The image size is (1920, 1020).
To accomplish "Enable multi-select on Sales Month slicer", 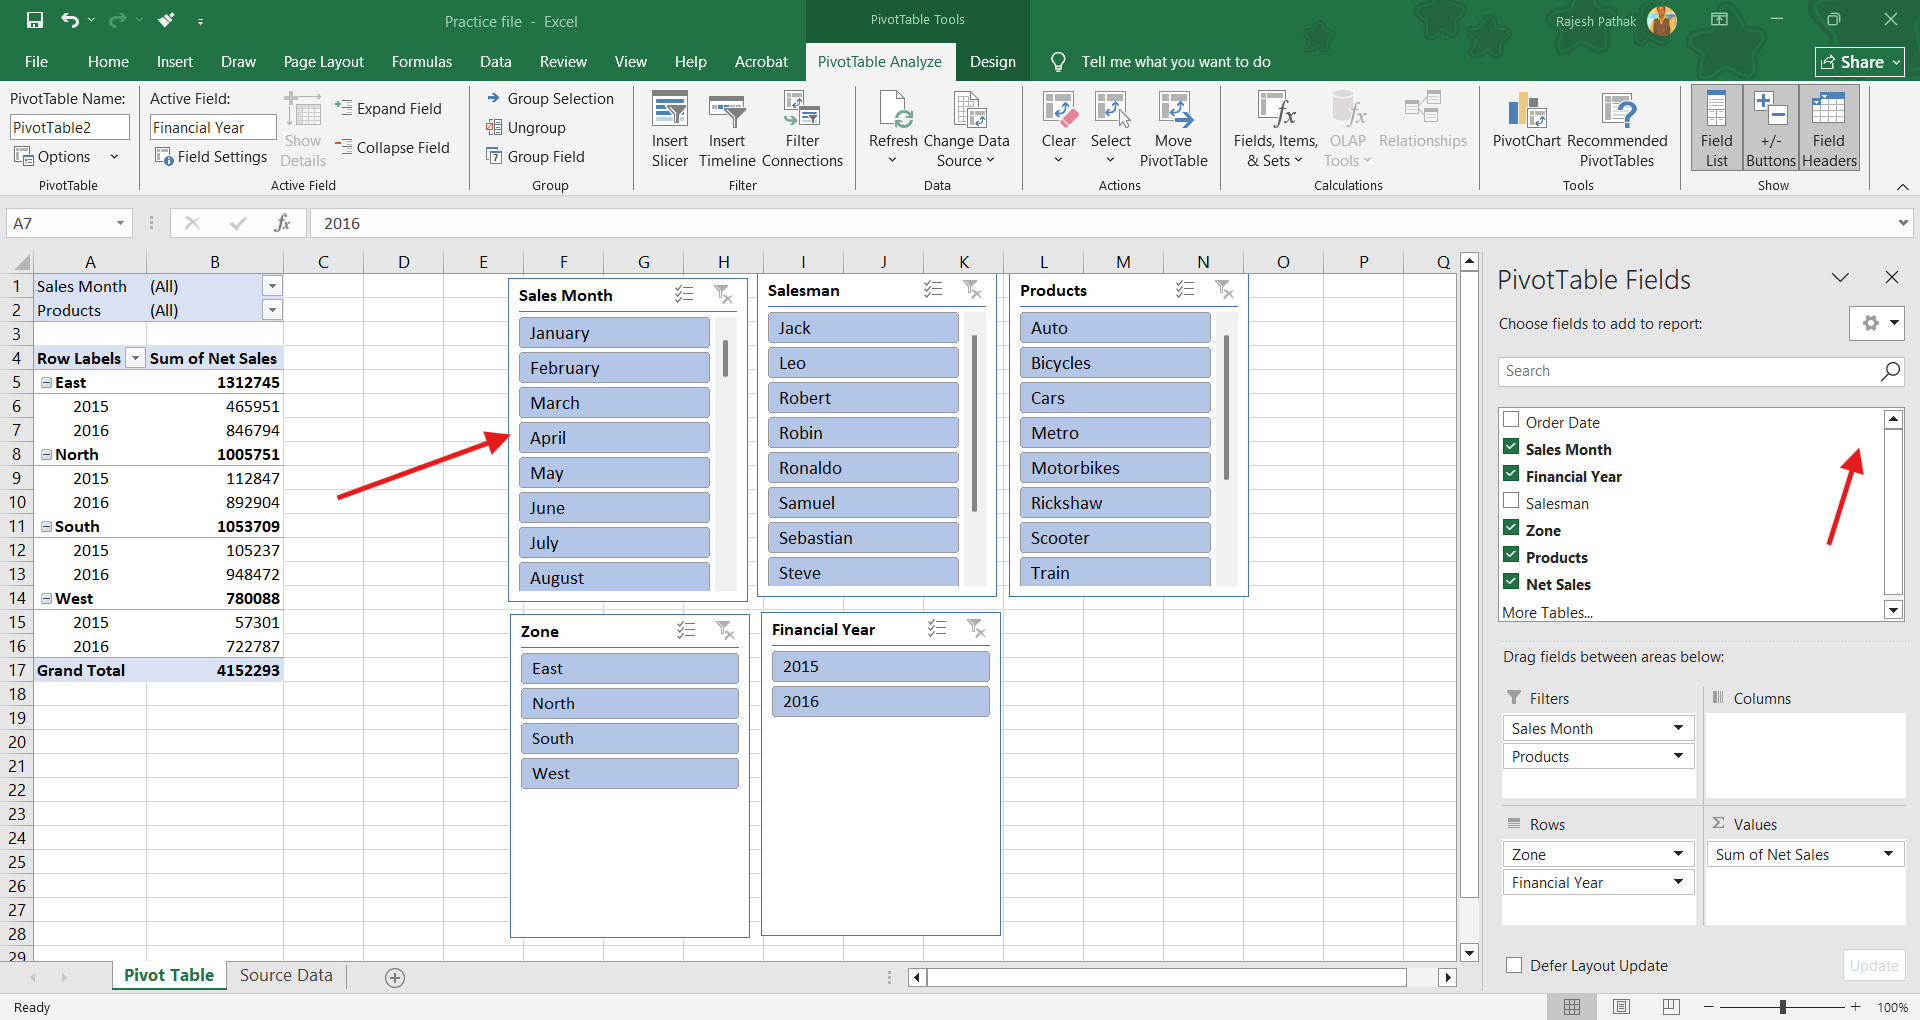I will (684, 294).
